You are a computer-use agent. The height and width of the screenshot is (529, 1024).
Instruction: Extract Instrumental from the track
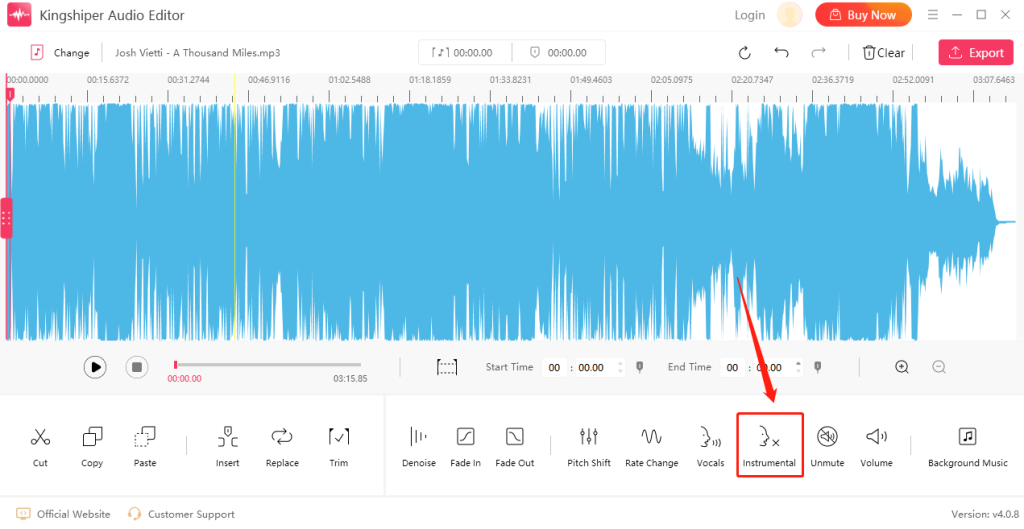(769, 446)
